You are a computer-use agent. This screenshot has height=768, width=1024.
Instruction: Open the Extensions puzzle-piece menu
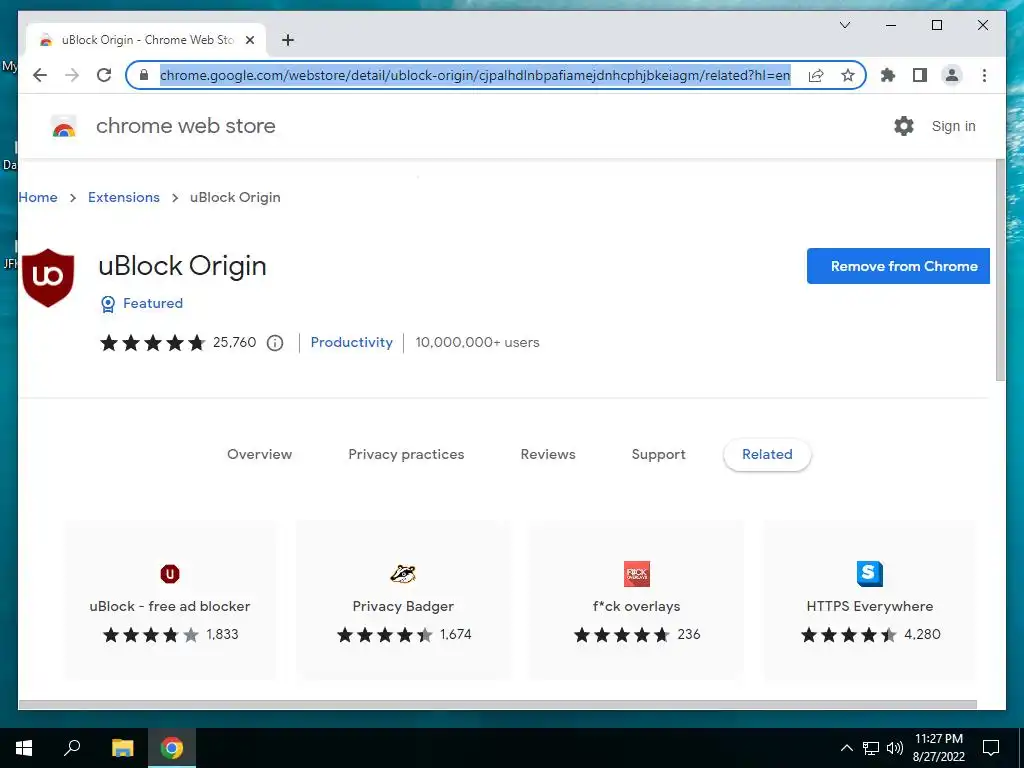pyautogui.click(x=888, y=75)
